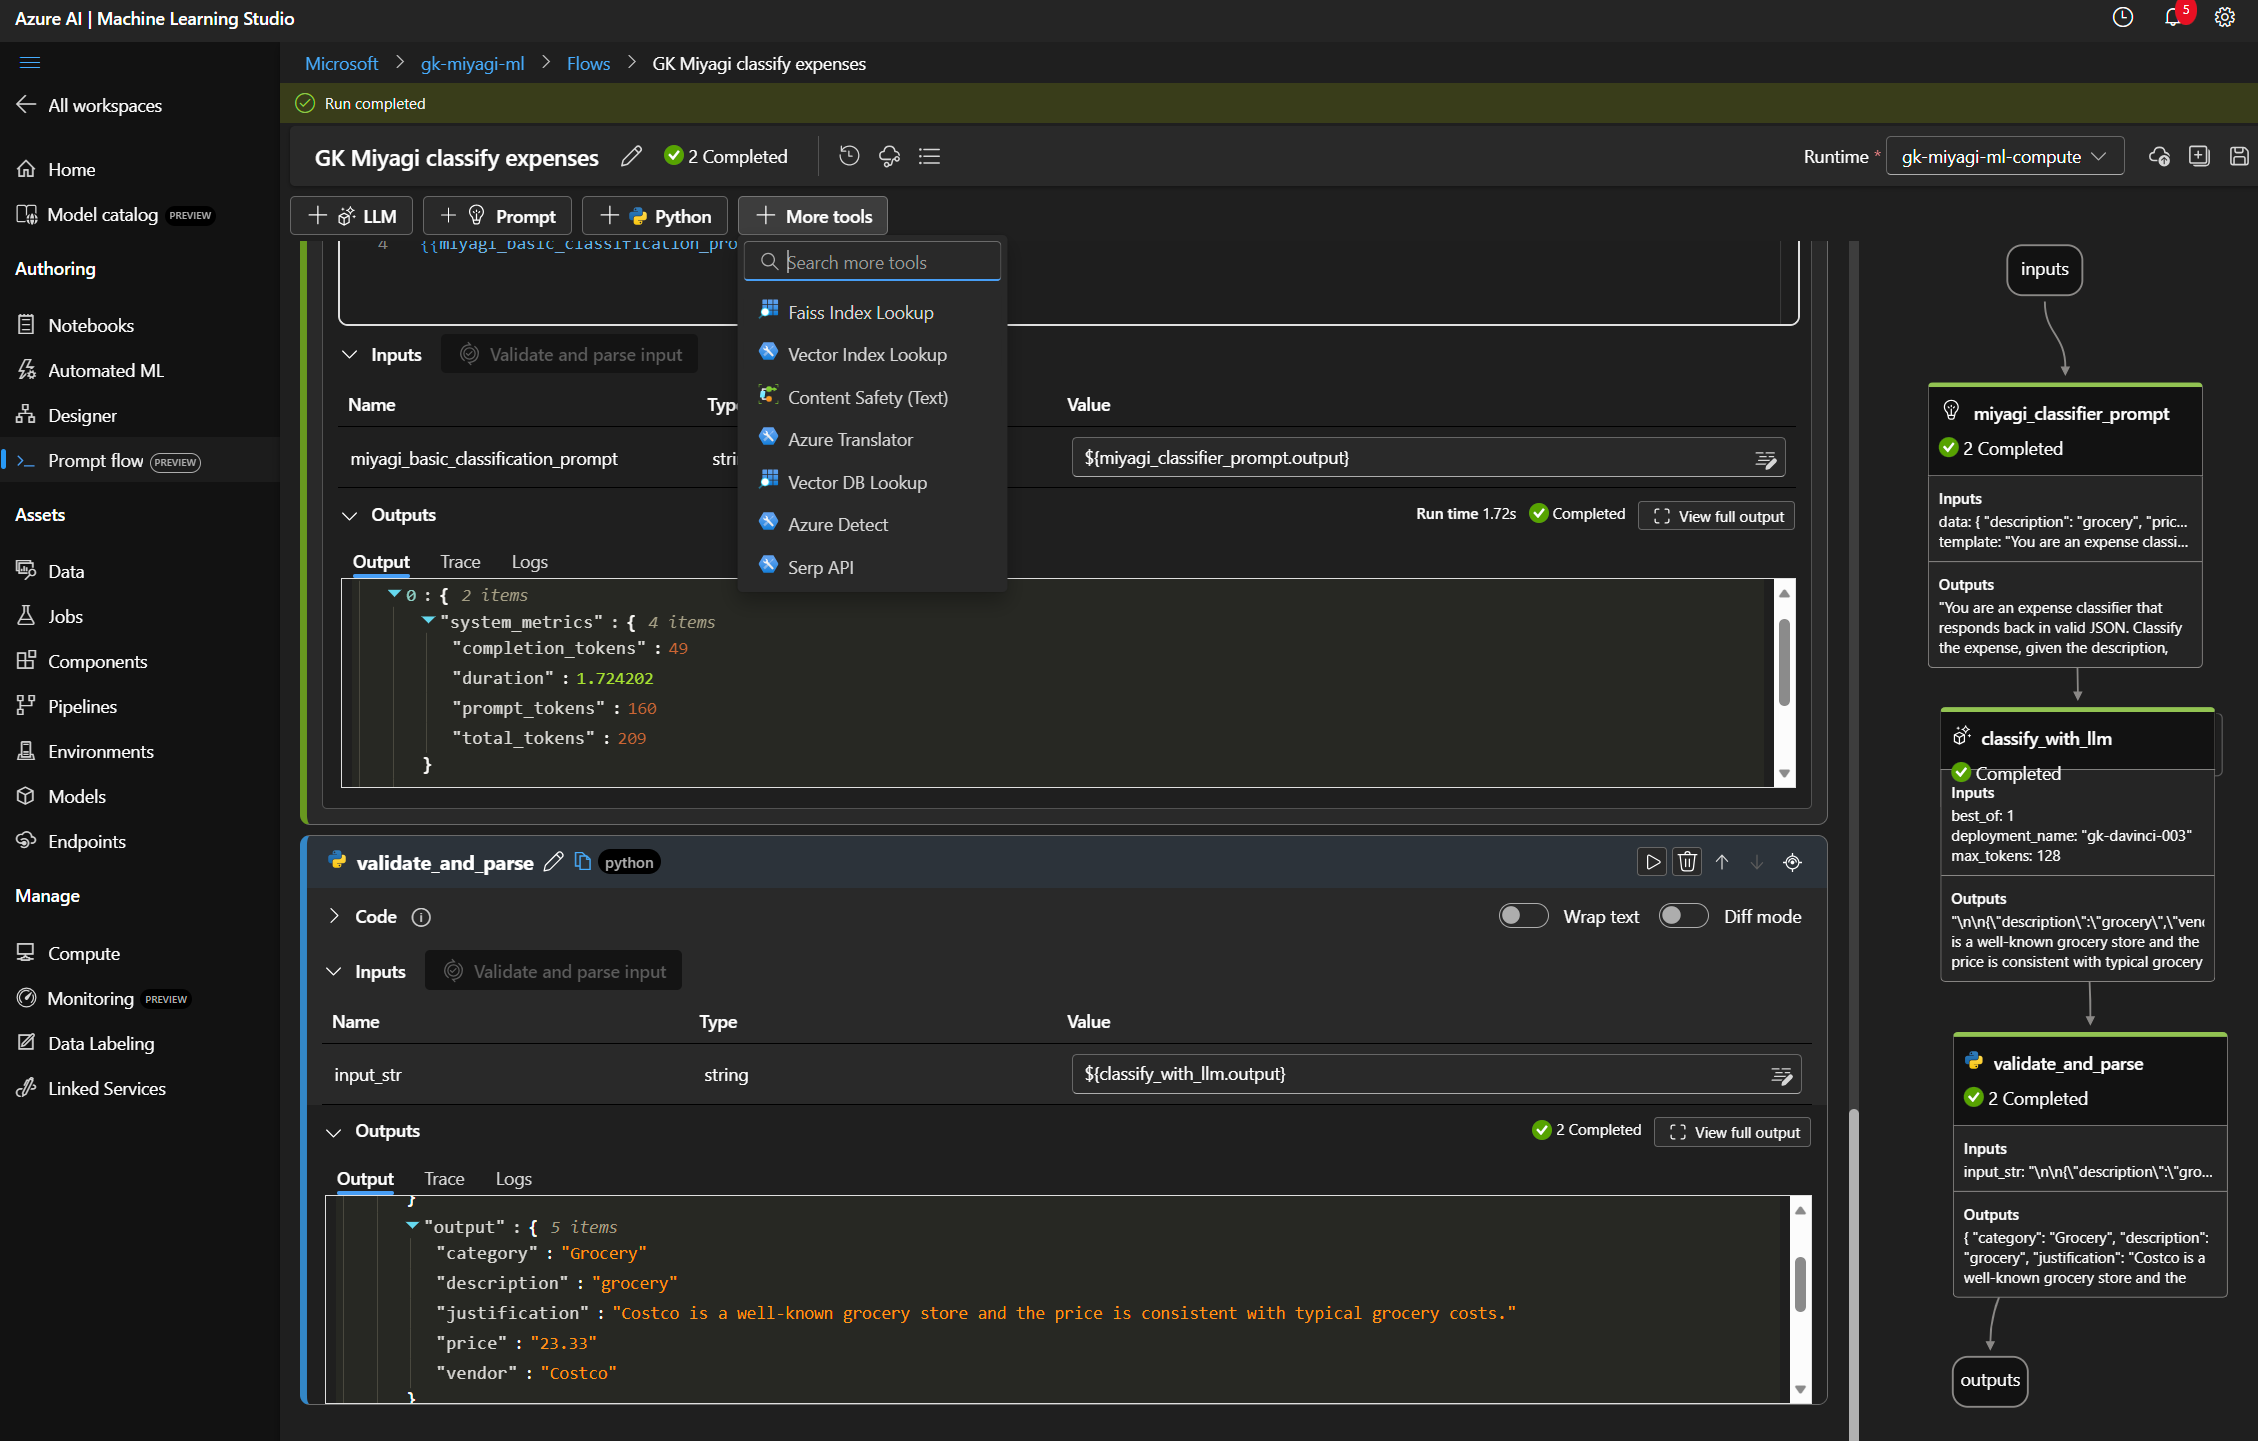Select Content Safety Text tool
This screenshot has height=1441, width=2258.
pos(867,396)
